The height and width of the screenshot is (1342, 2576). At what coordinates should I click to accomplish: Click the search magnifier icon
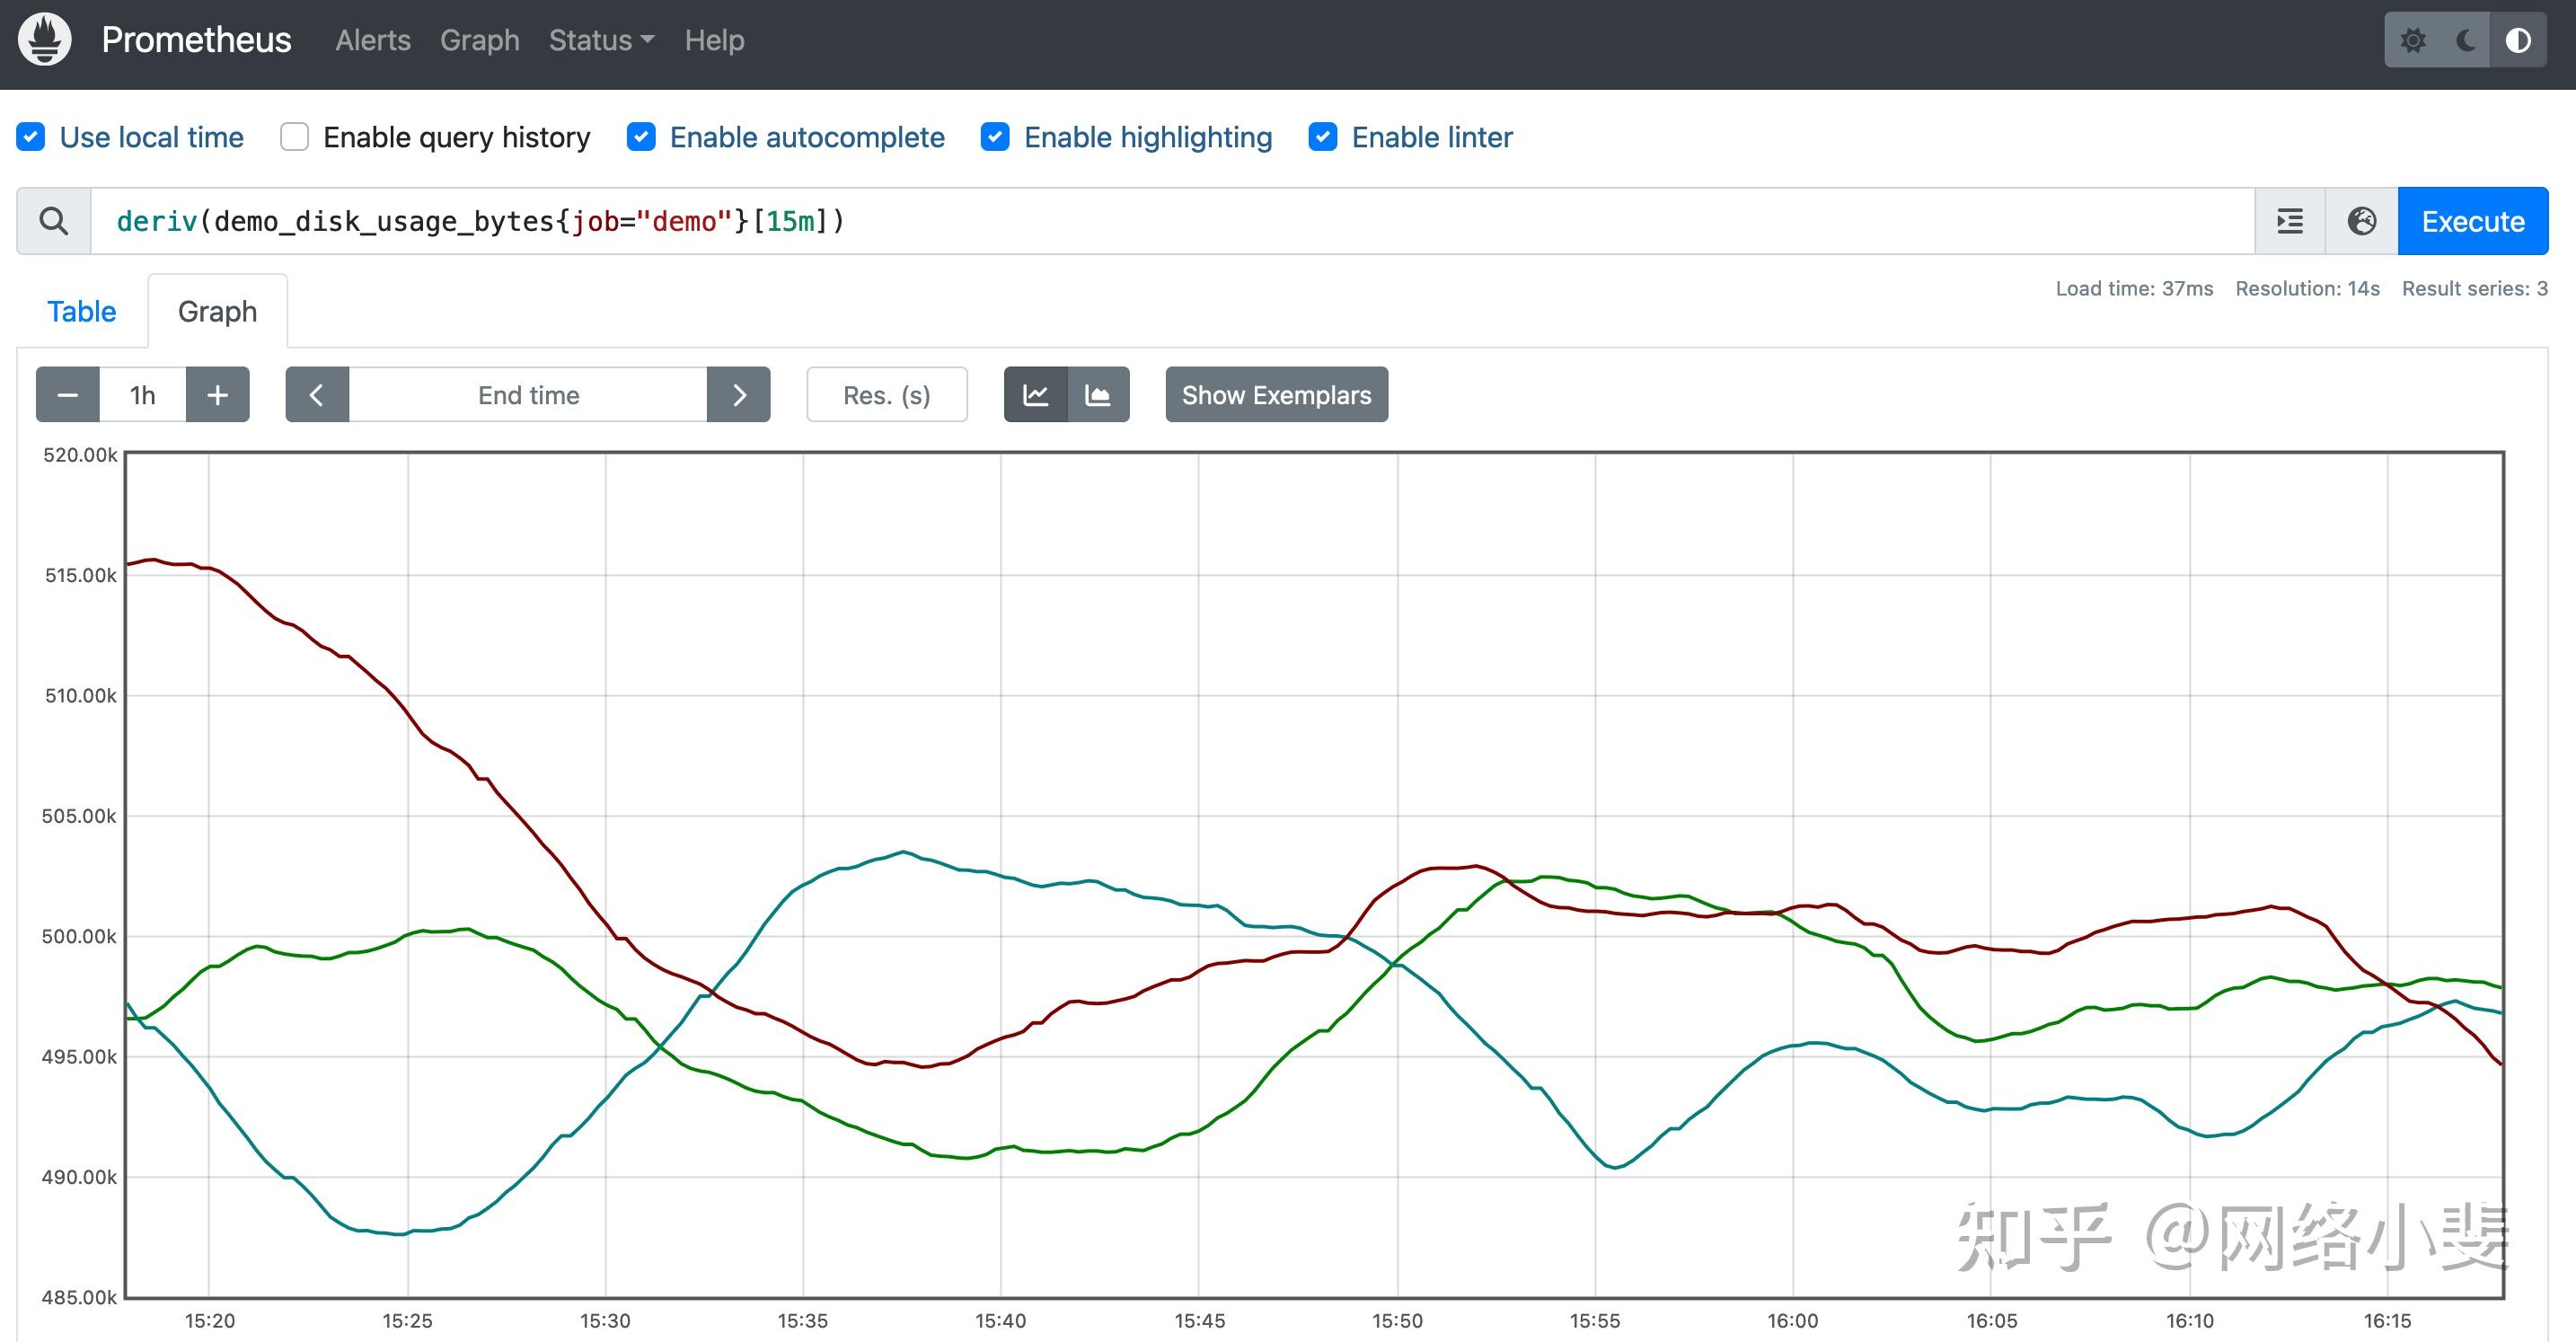(x=54, y=221)
